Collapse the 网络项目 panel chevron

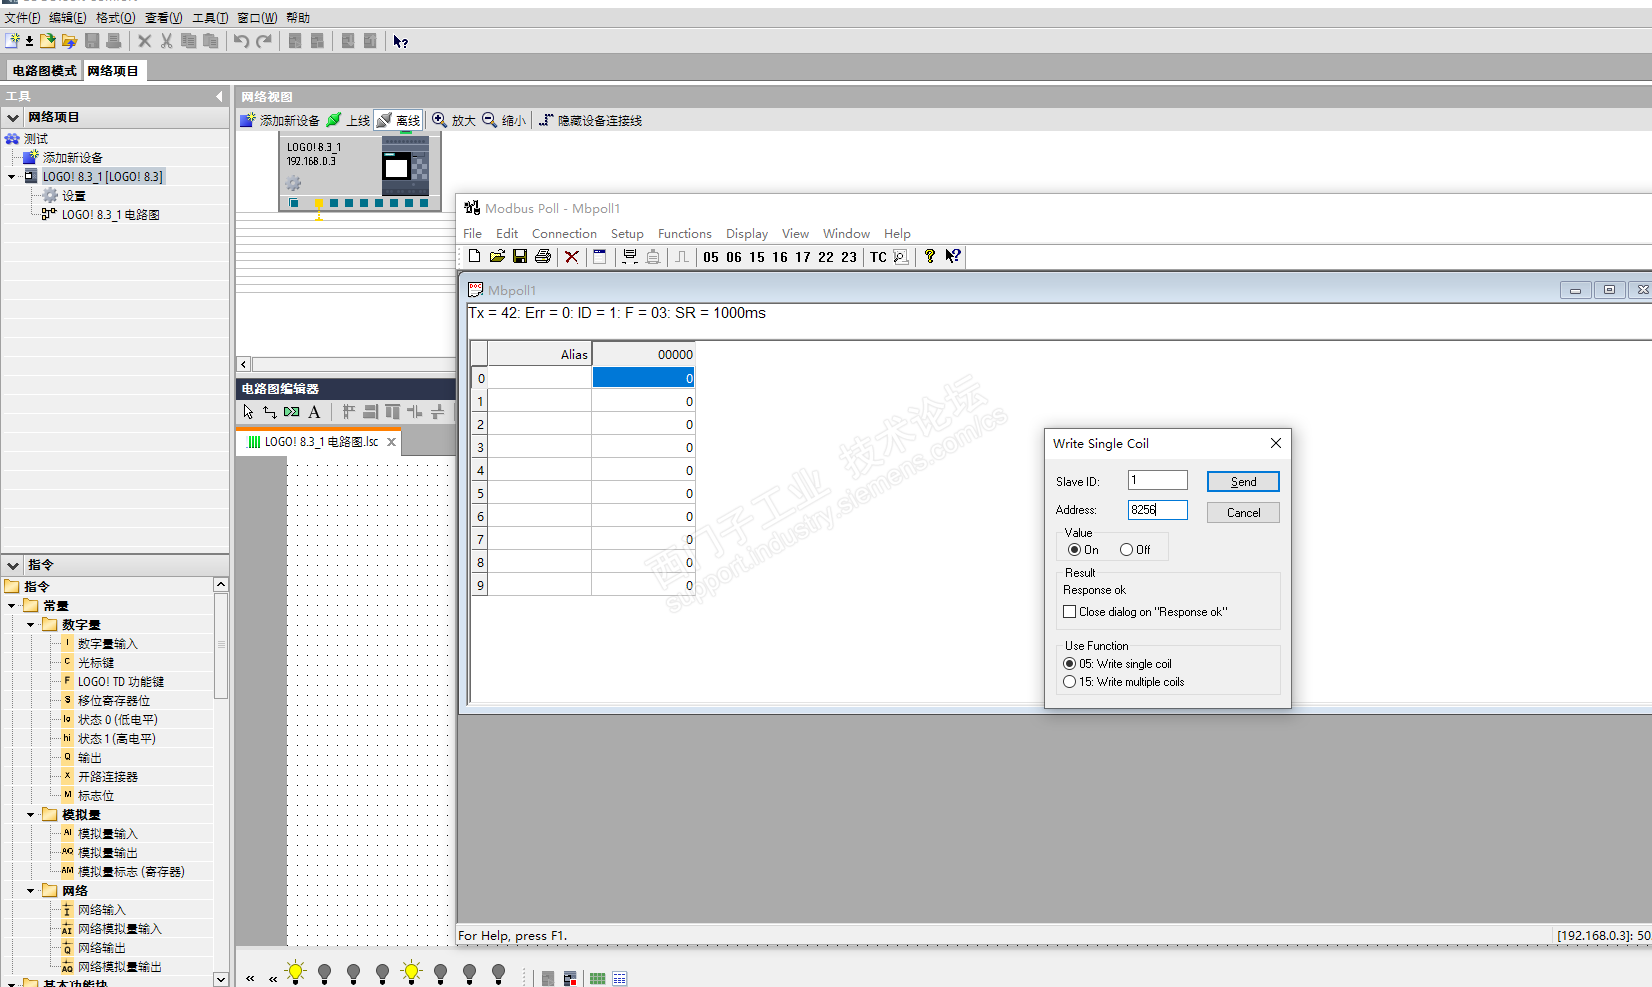click(x=13, y=117)
